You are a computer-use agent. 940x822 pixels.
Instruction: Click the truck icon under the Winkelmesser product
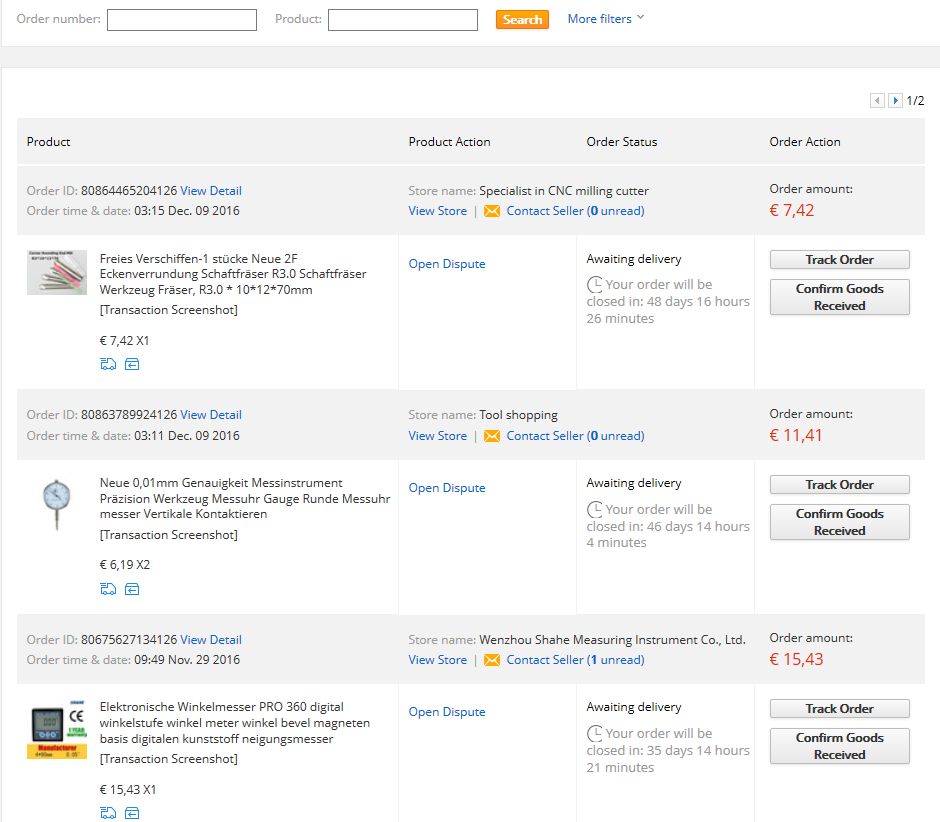pyautogui.click(x=108, y=813)
